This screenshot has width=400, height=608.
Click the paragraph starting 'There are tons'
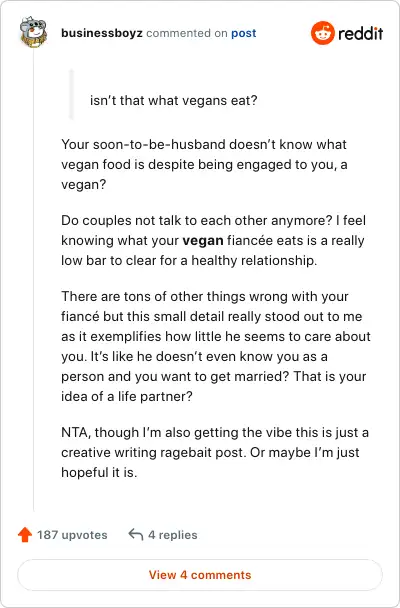(x=216, y=346)
